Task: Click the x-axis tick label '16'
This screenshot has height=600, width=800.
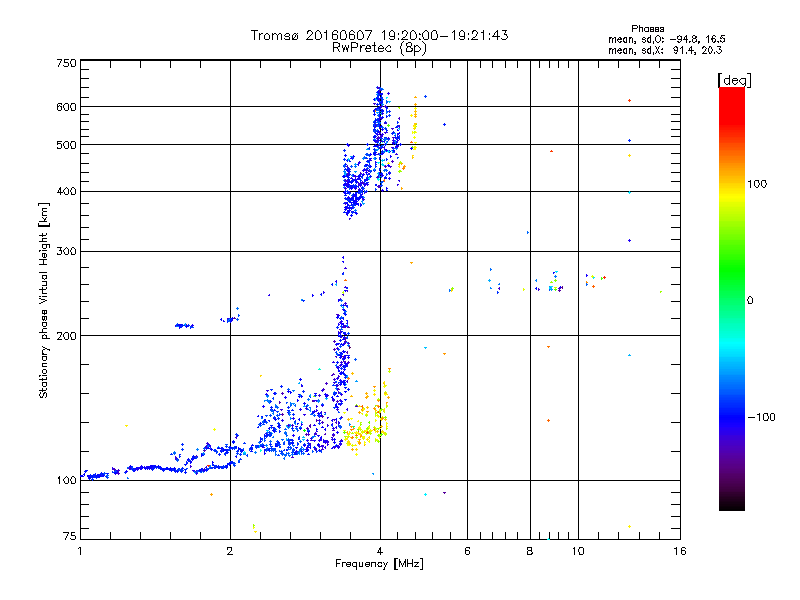Action: coord(680,551)
